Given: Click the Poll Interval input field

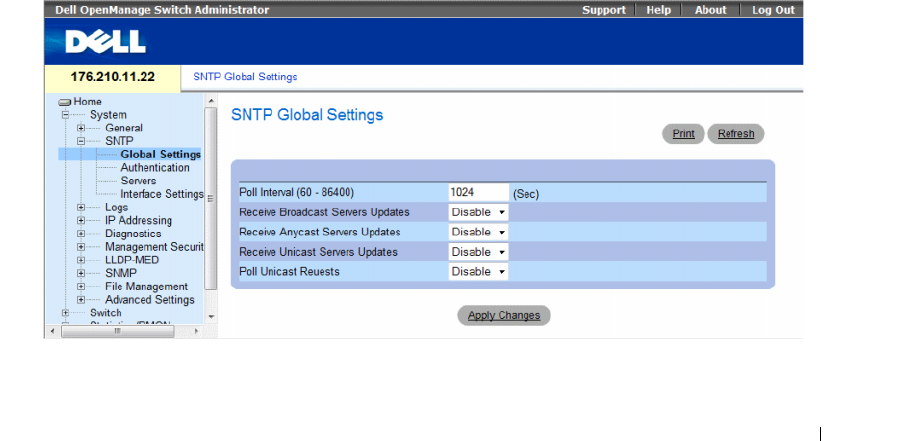Looking at the screenshot, I should [x=478, y=193].
